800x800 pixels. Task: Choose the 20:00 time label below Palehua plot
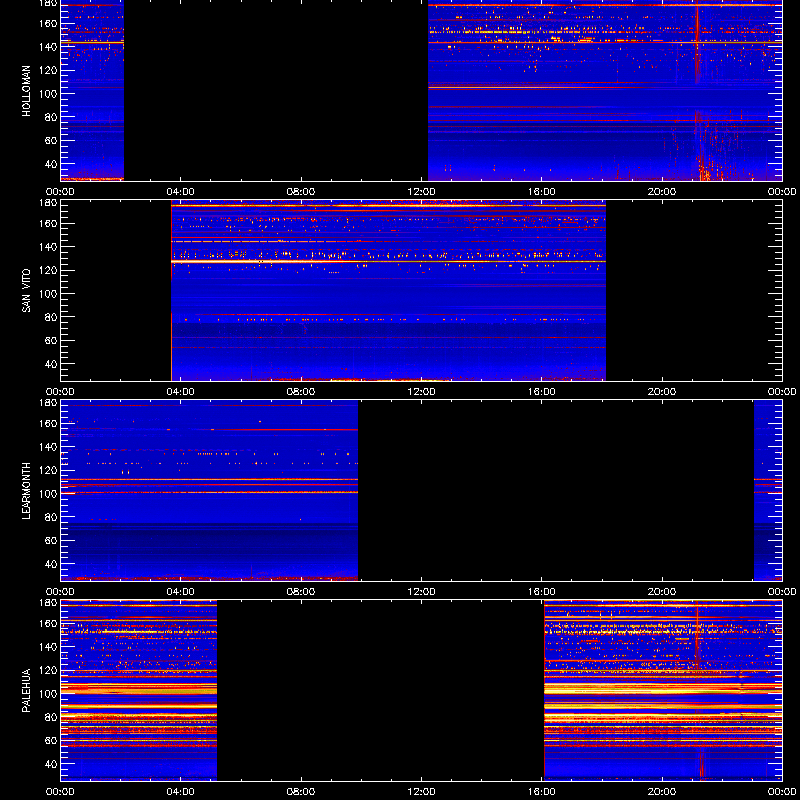pos(662,792)
